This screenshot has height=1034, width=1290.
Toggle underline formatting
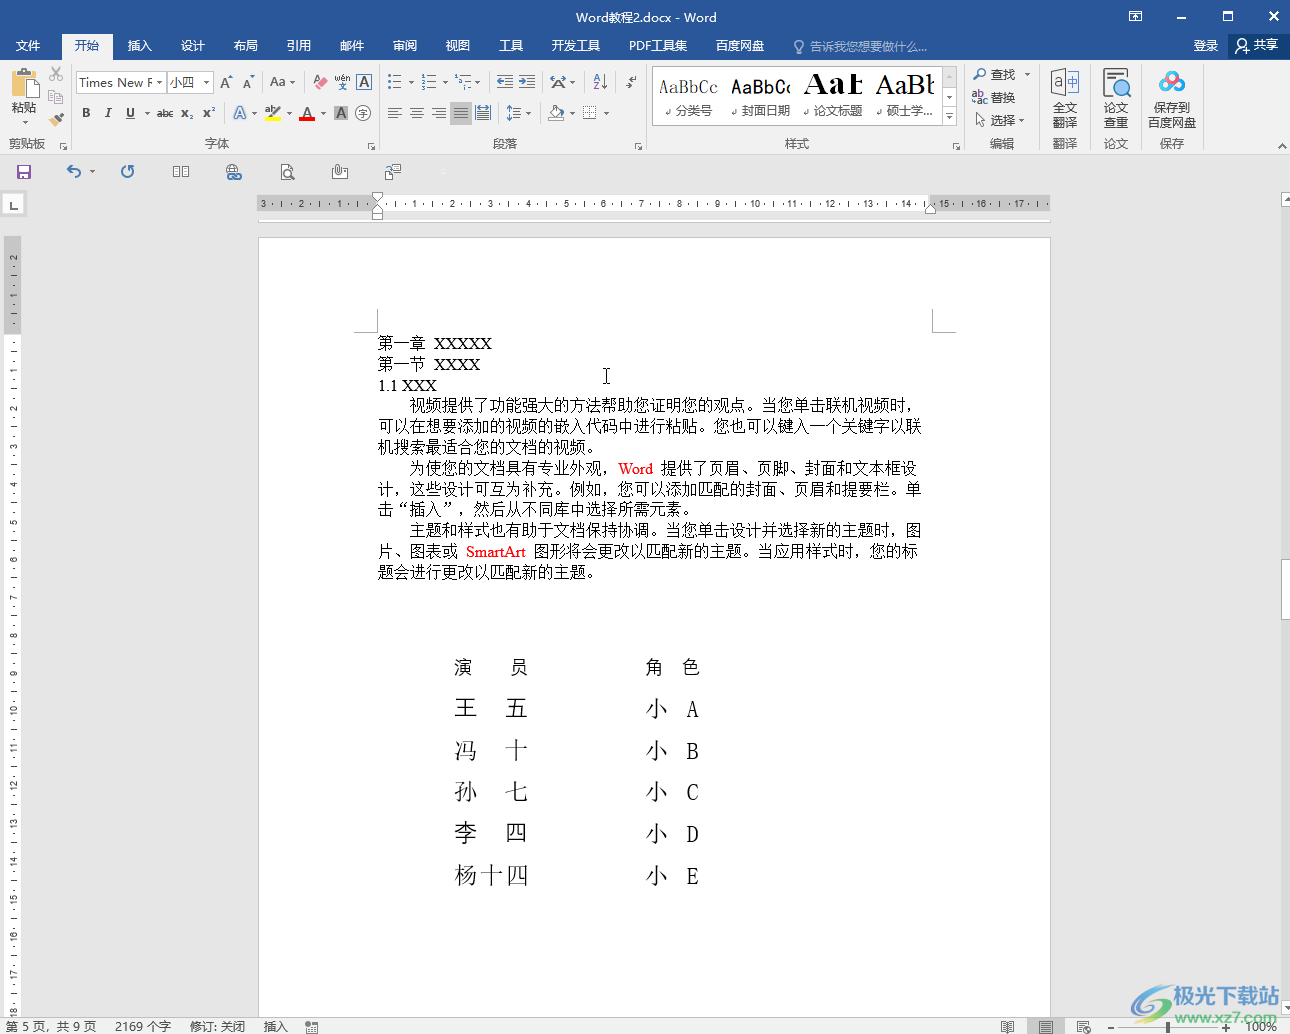(x=130, y=113)
